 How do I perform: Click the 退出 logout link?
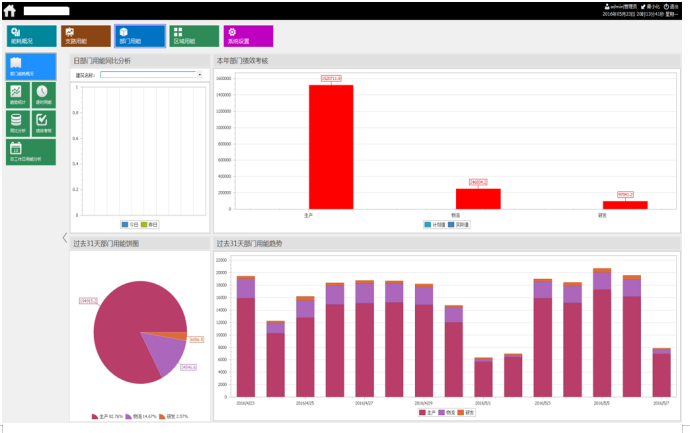point(671,6)
